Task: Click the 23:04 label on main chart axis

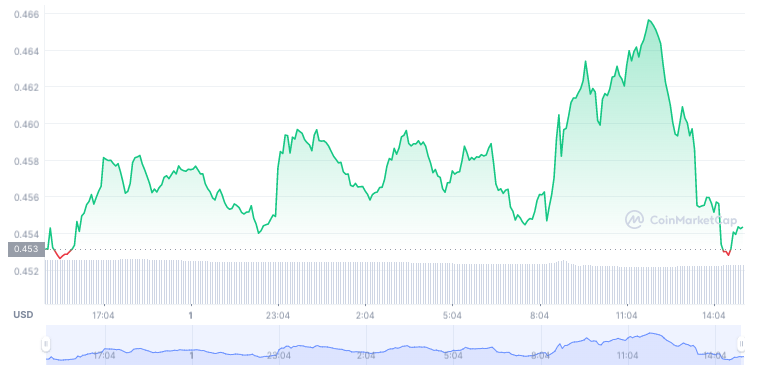Action: 279,315
